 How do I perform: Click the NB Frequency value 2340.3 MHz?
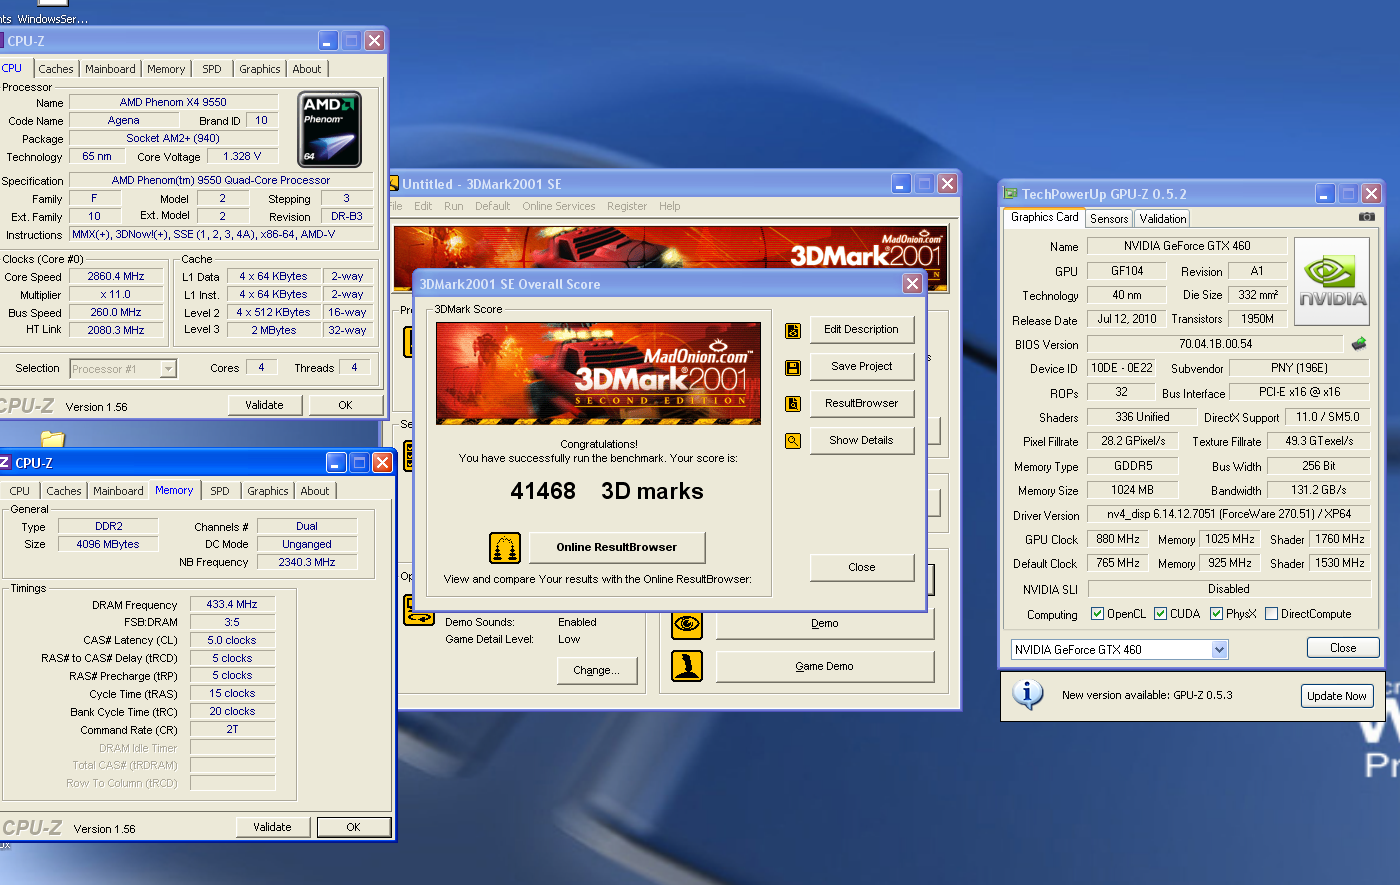[x=307, y=563]
